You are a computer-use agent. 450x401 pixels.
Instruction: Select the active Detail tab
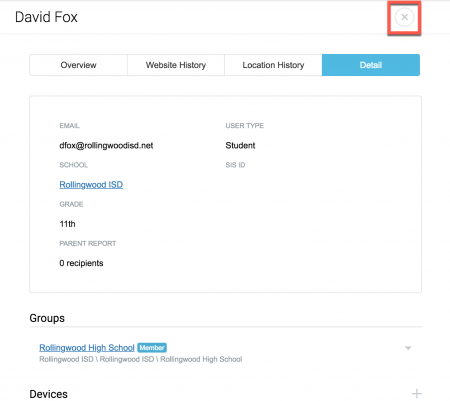(x=371, y=65)
